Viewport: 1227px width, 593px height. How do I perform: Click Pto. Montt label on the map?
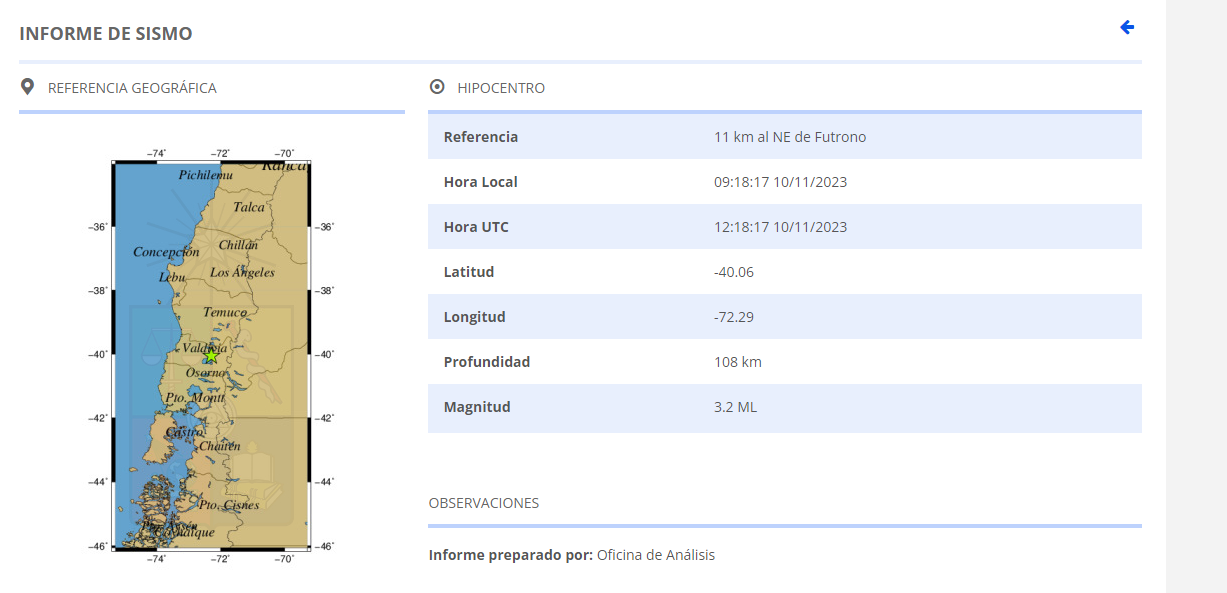195,398
